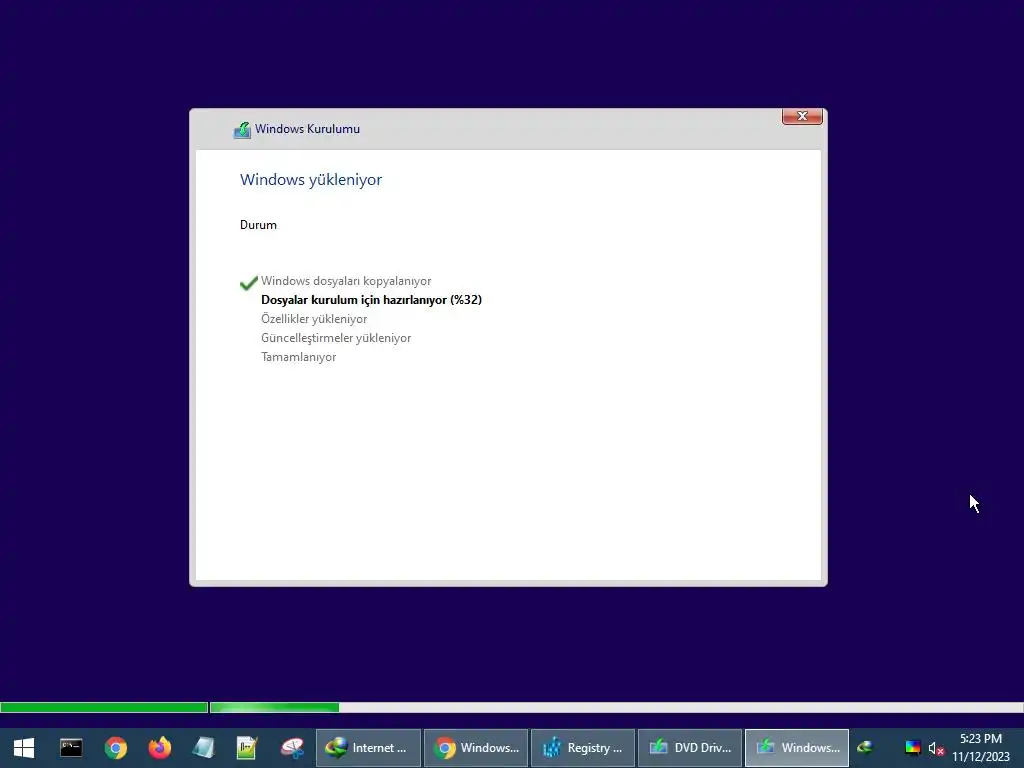The height and width of the screenshot is (768, 1024).
Task: Click the tray icon next to Windows... button
Action: pyautogui.click(x=865, y=747)
